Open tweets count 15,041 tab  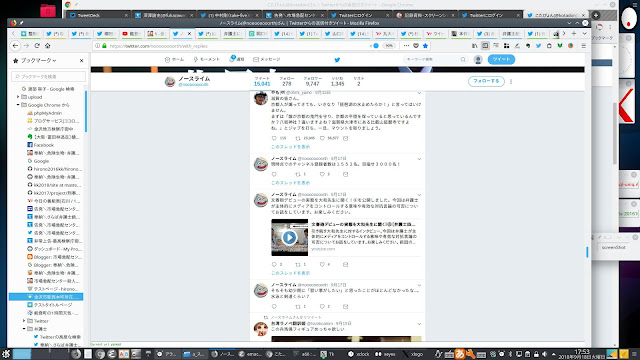[262, 81]
